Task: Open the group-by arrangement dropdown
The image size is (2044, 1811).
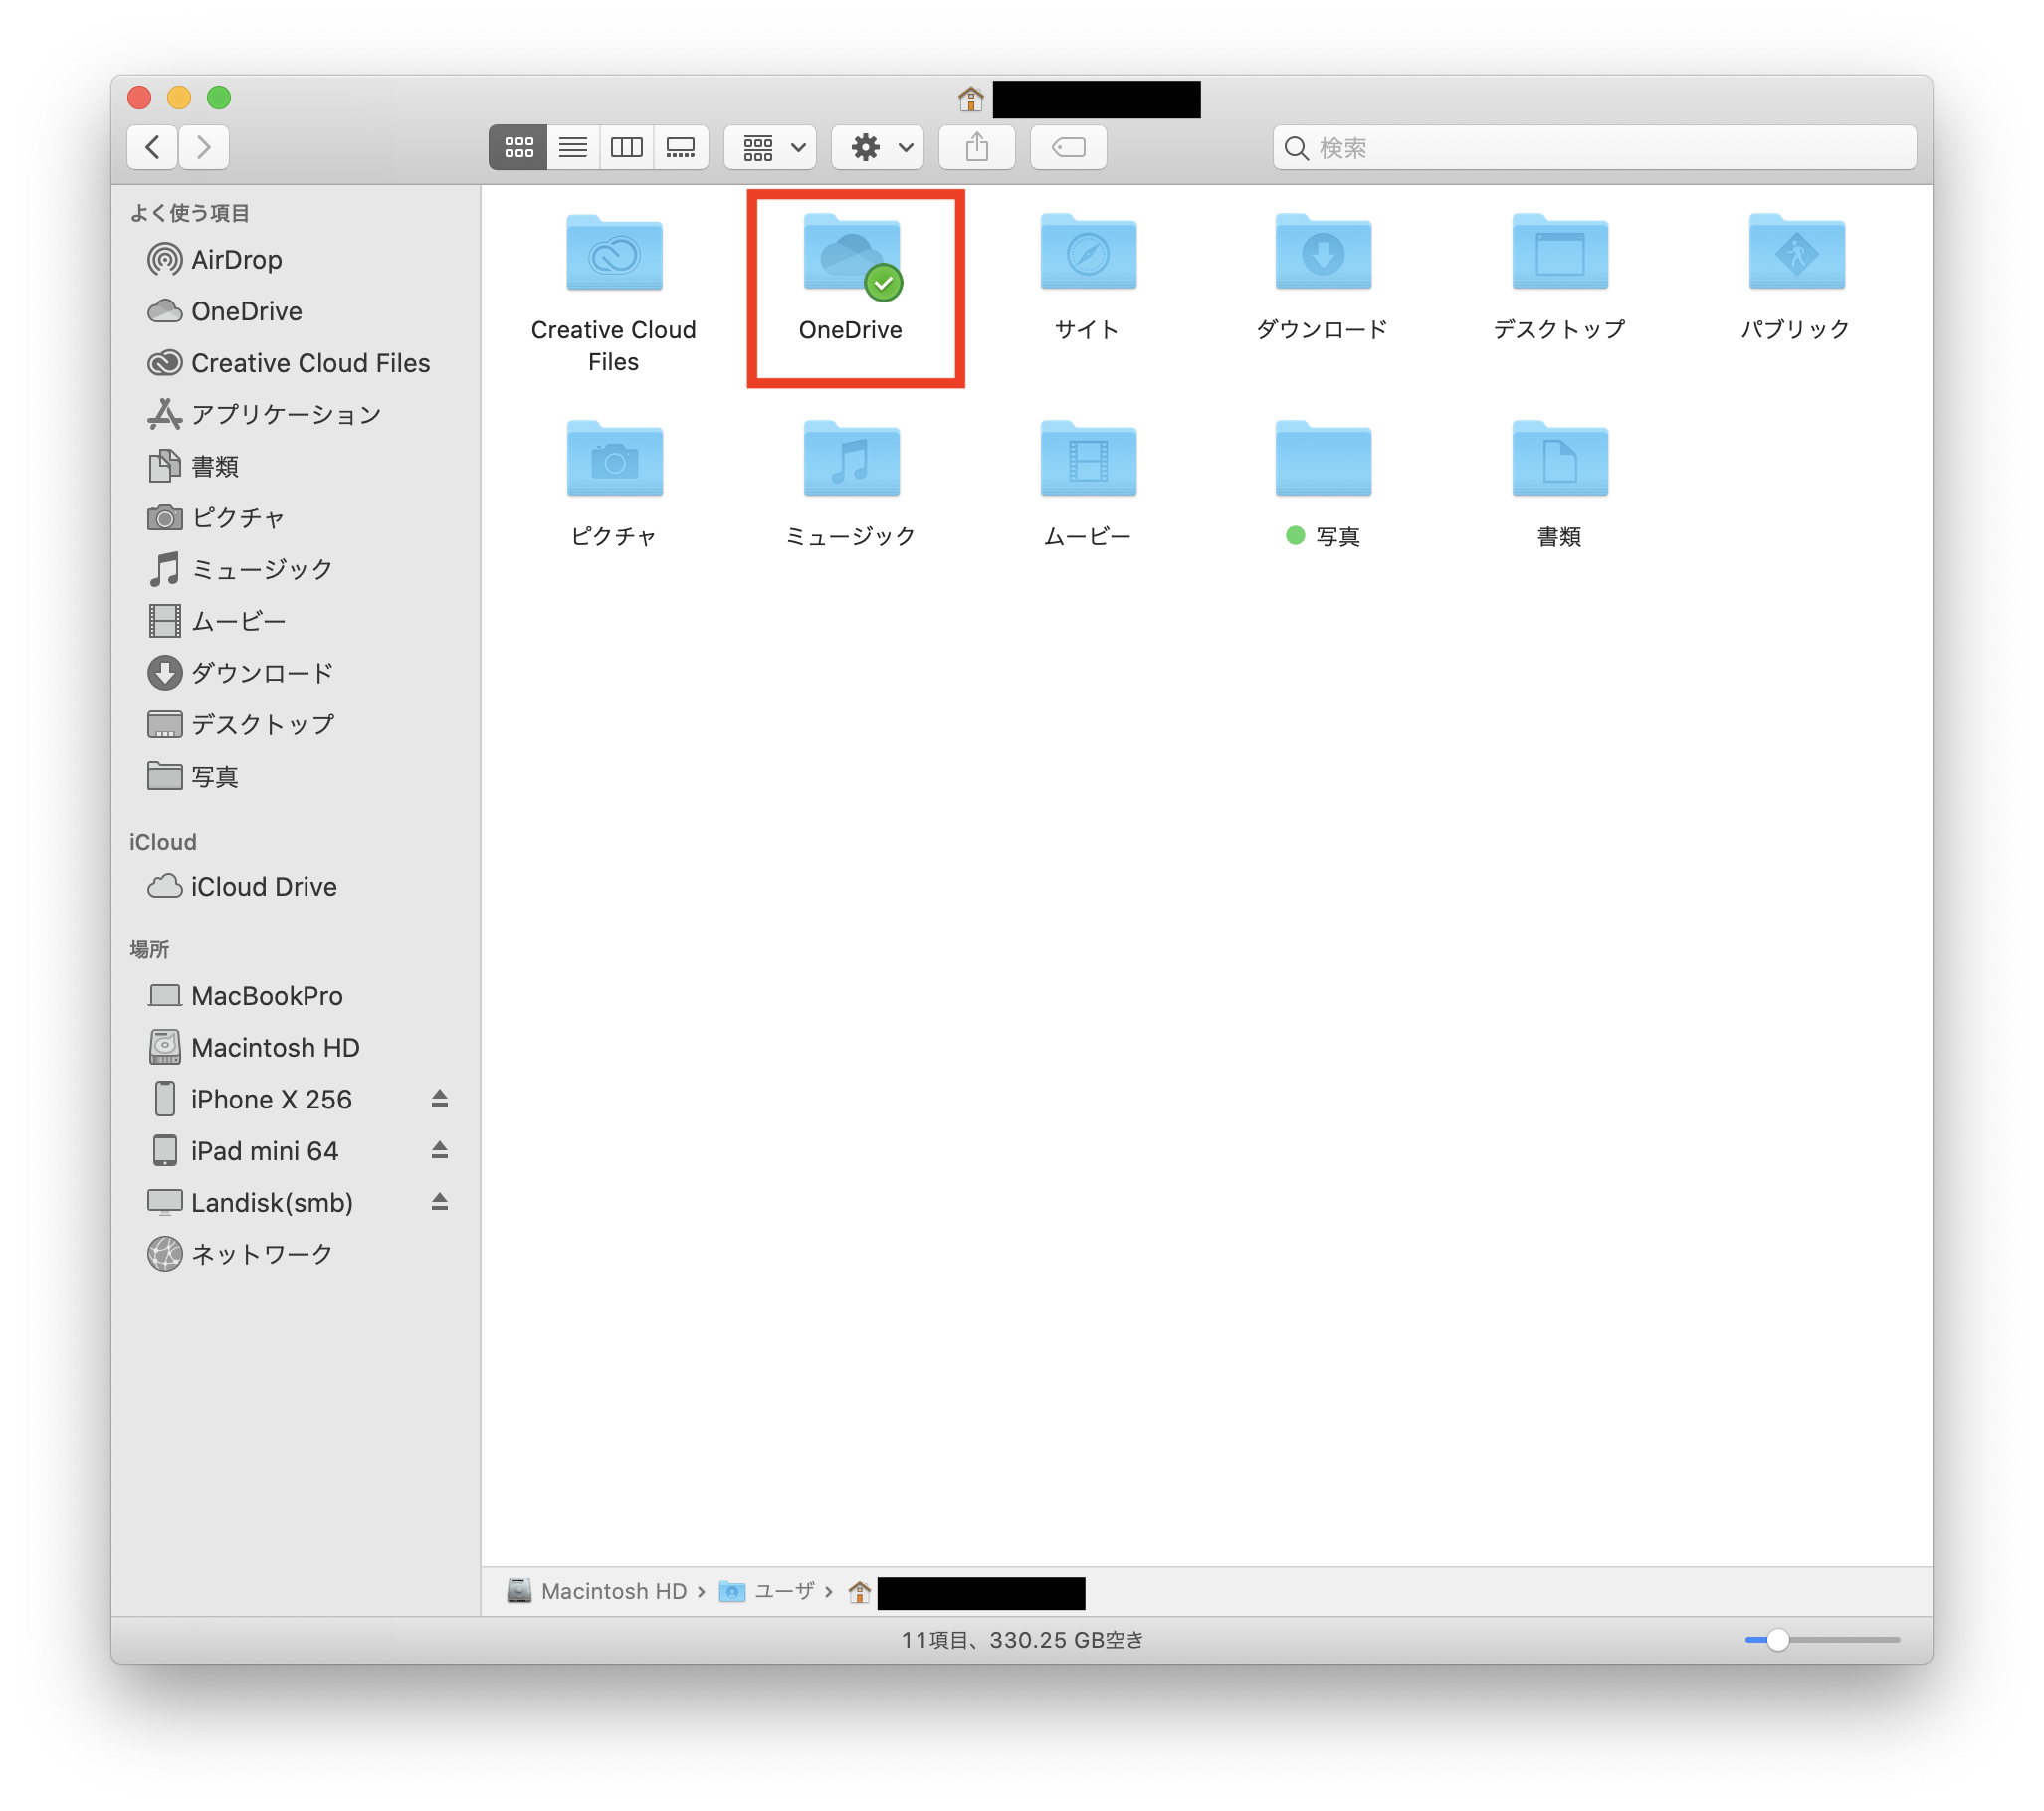Action: [x=771, y=148]
